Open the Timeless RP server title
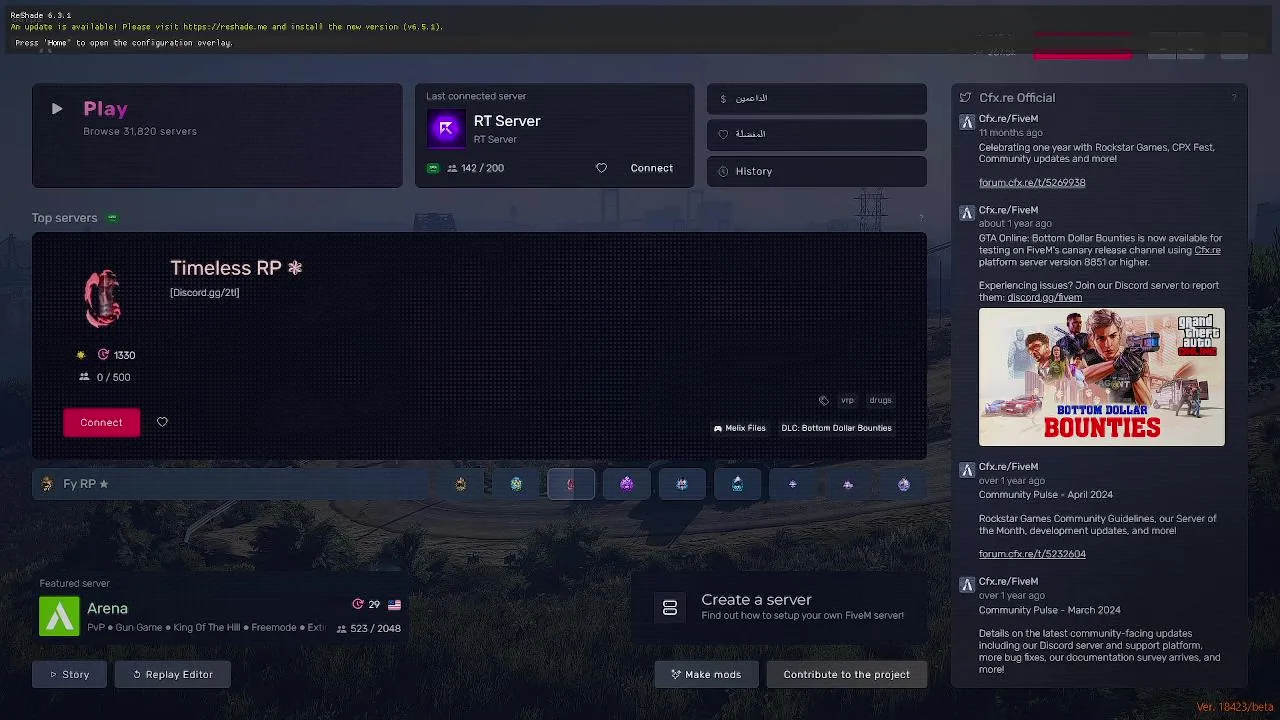 (236, 268)
